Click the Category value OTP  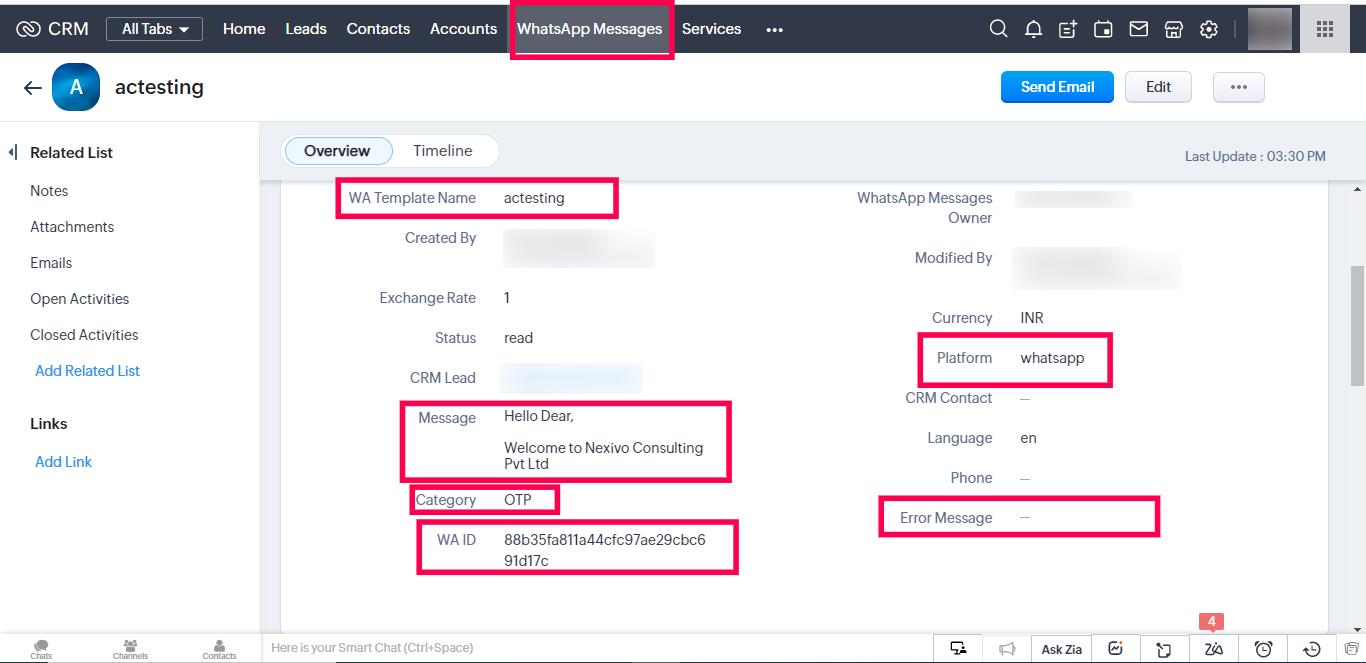tap(518, 499)
